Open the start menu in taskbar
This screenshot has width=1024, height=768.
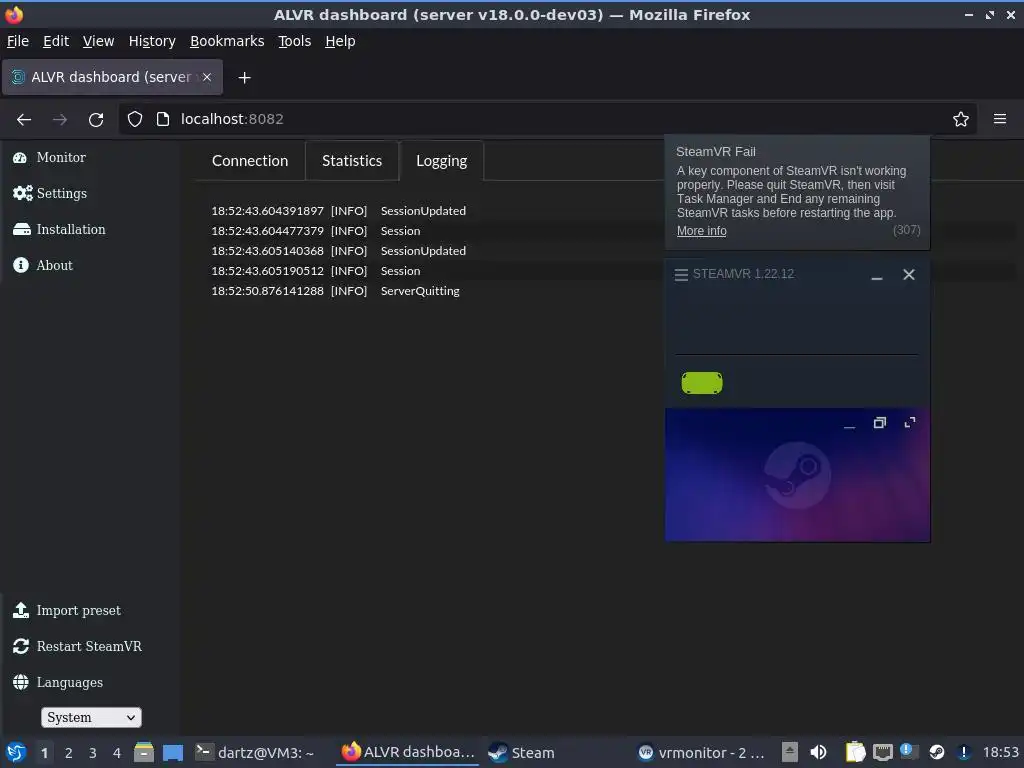click(x=16, y=752)
